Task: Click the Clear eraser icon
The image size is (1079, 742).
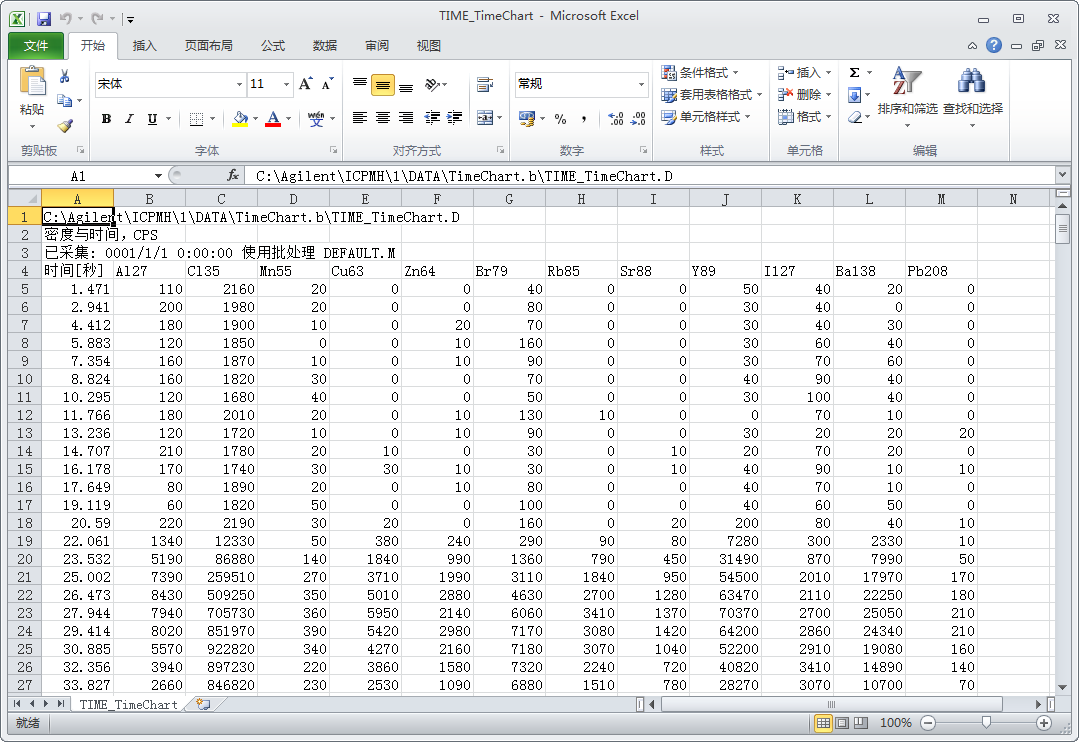Action: click(x=855, y=117)
